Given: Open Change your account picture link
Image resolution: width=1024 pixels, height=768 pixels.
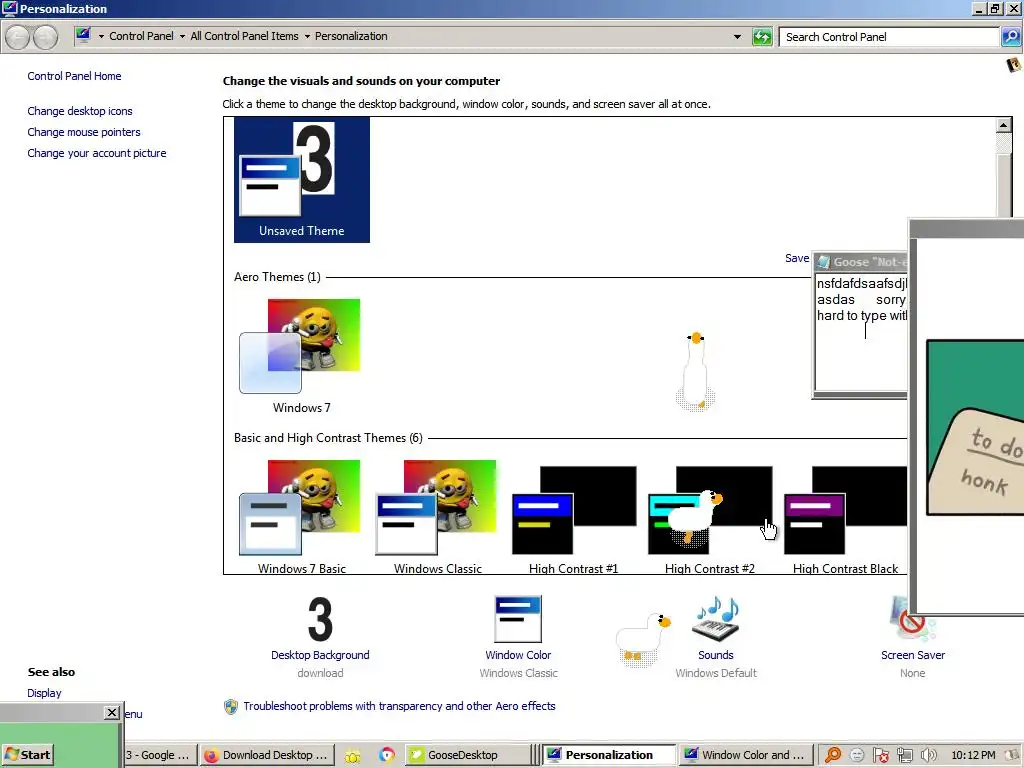Looking at the screenshot, I should 97,153.
